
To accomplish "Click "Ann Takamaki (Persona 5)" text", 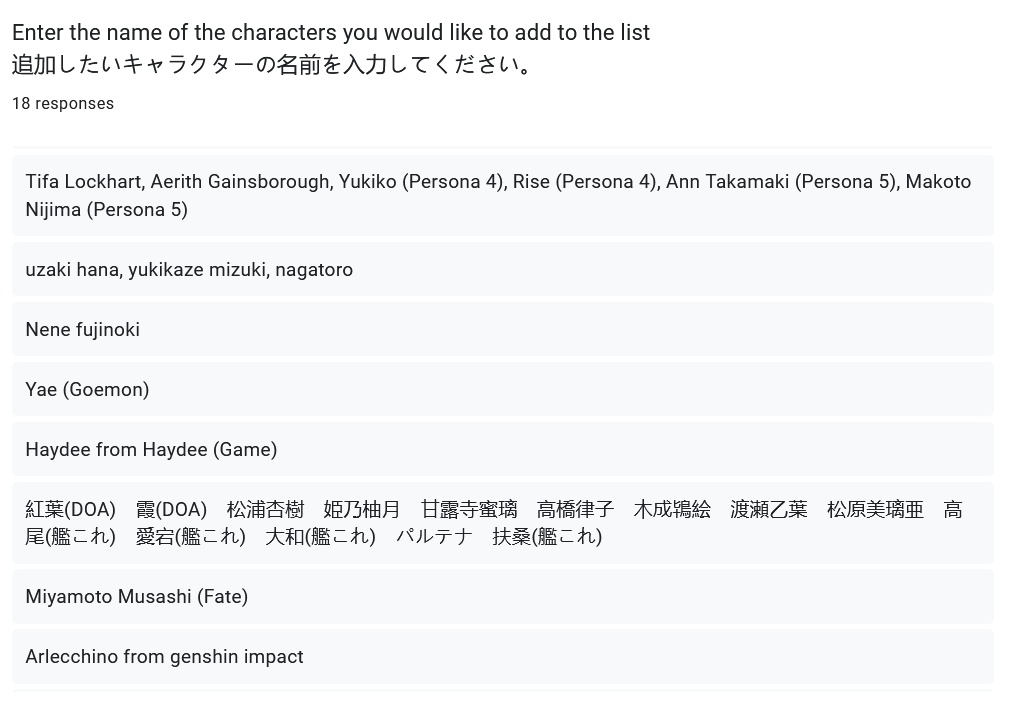I will pyautogui.click(x=781, y=182).
